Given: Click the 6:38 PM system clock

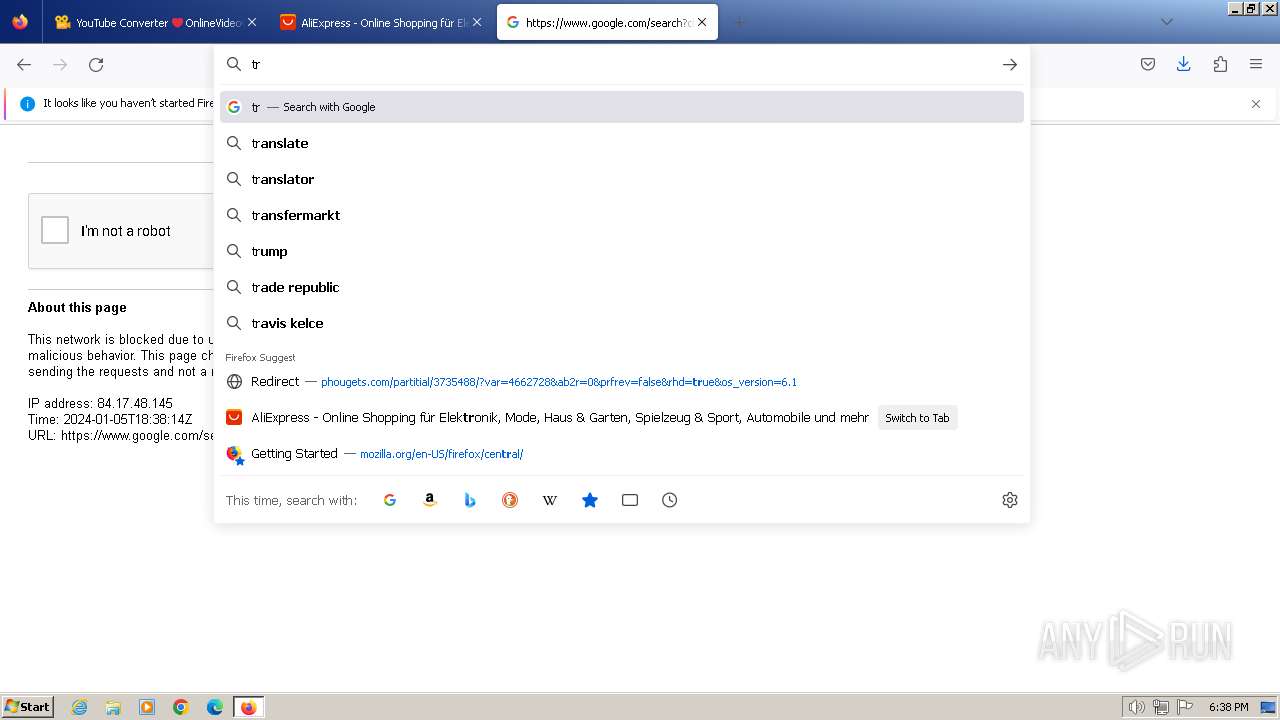Looking at the screenshot, I should (1229, 707).
